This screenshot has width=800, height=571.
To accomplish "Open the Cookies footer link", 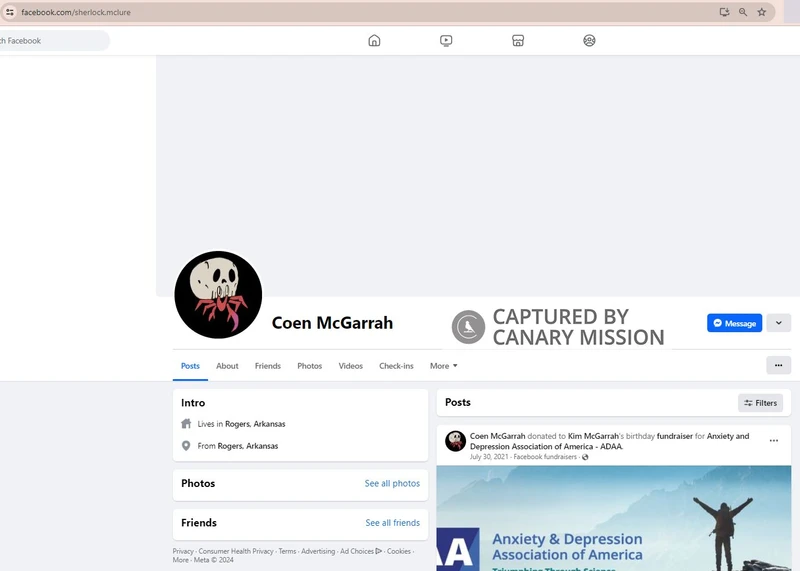I will coord(398,551).
